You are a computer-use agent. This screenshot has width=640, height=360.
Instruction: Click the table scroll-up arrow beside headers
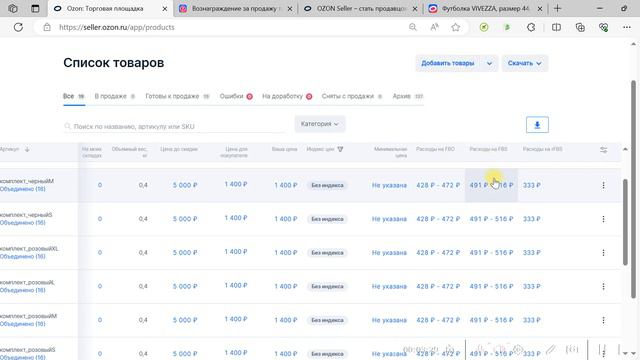coord(625,149)
